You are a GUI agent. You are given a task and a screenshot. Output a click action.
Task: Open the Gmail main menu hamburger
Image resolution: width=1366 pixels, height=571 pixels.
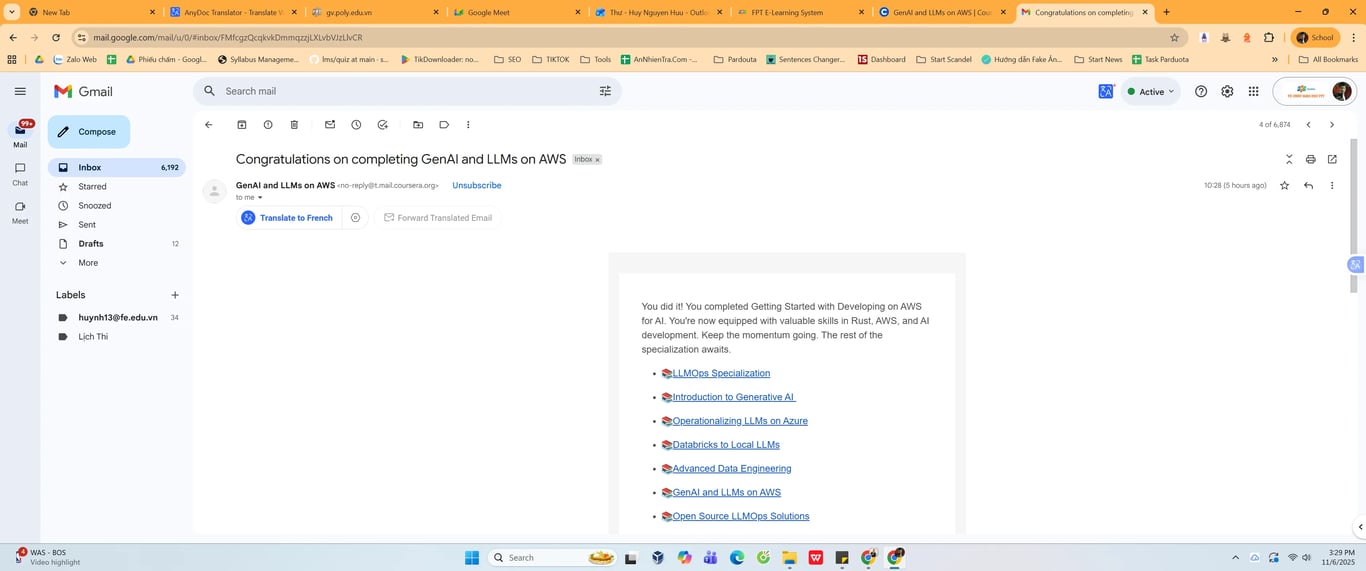click(x=20, y=91)
